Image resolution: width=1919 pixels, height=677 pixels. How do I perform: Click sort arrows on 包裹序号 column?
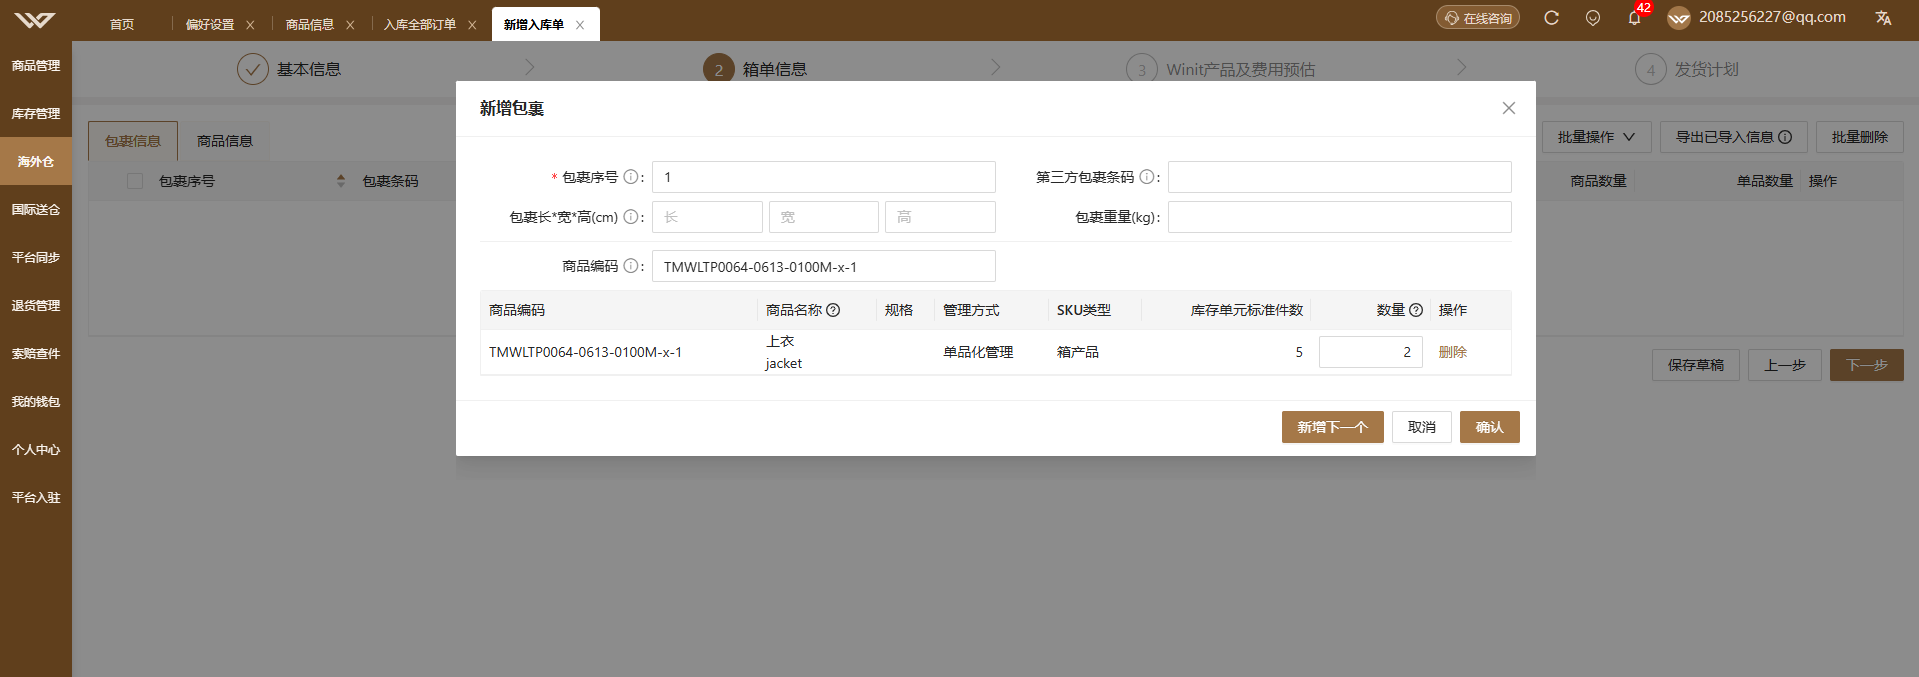[341, 181]
